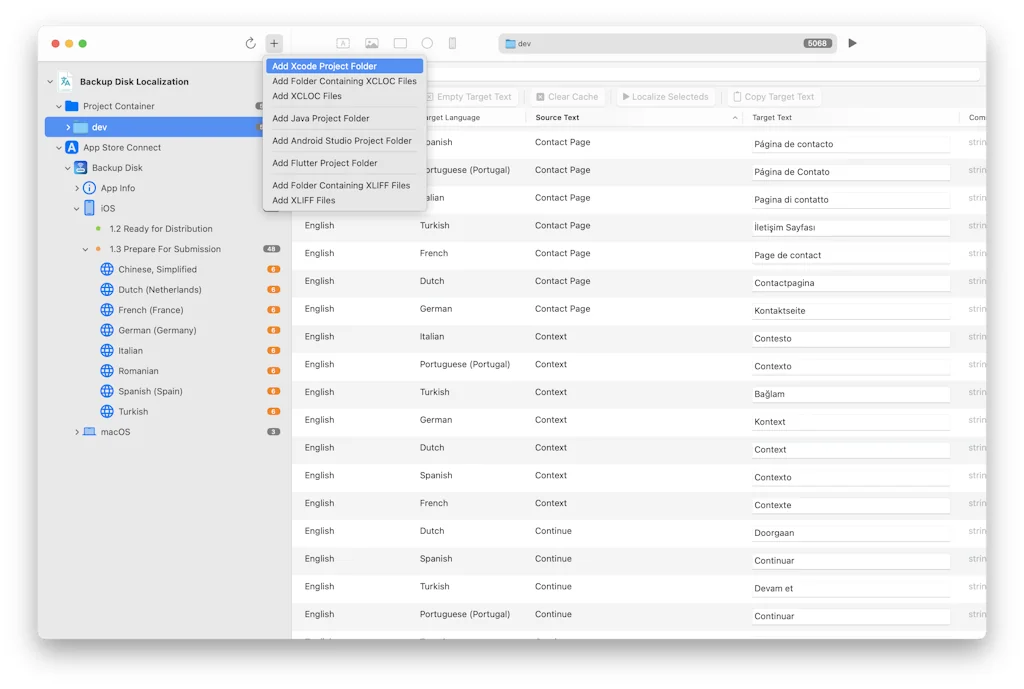Screen dimensions: 1024x689
Task: Expand the macOS section
Action: (76, 431)
